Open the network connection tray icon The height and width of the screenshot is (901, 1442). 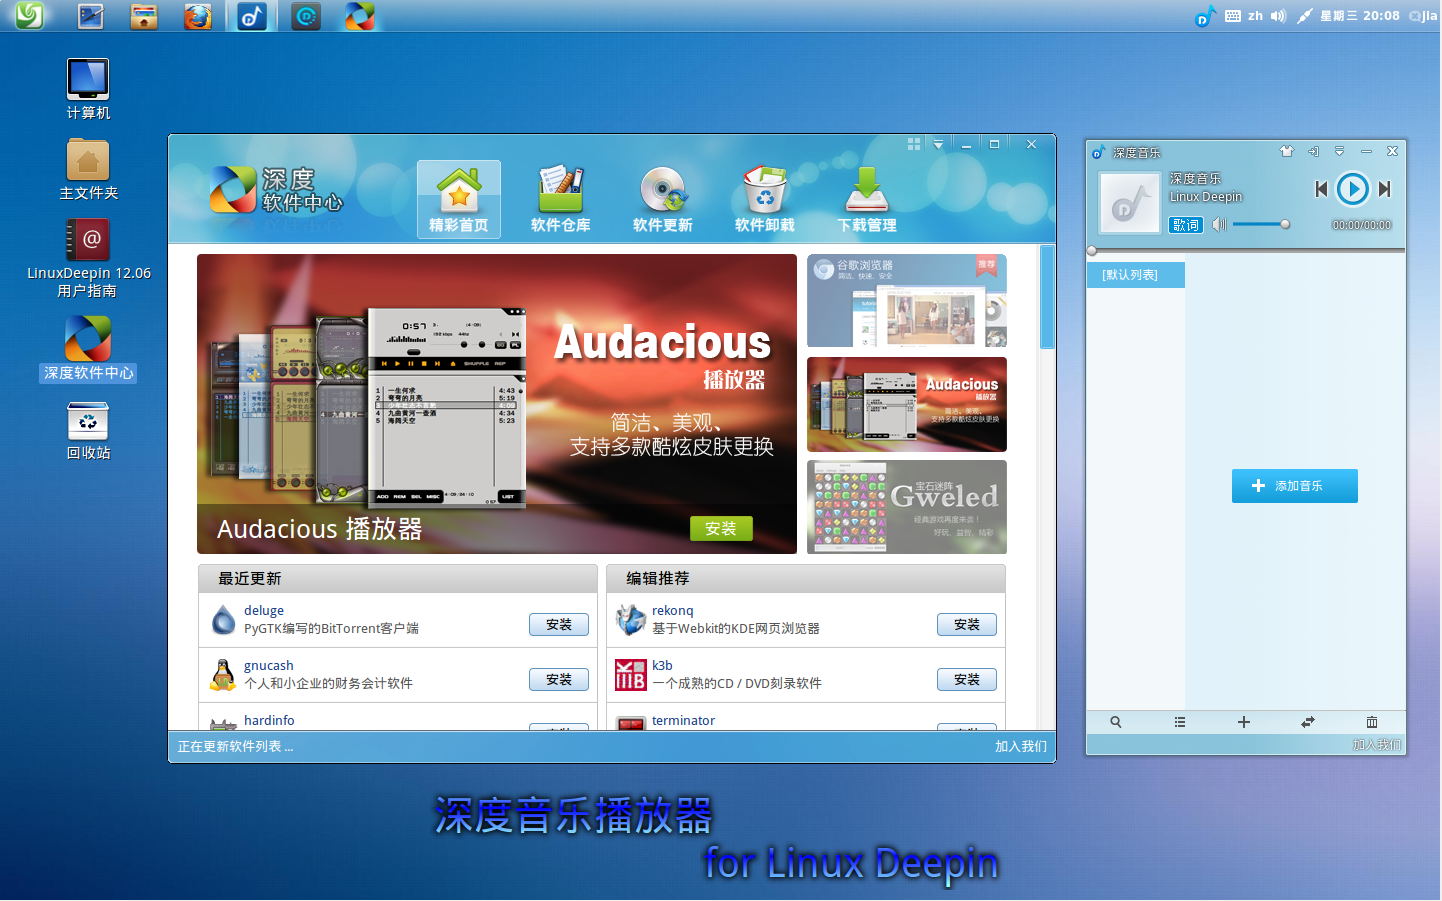[1304, 16]
